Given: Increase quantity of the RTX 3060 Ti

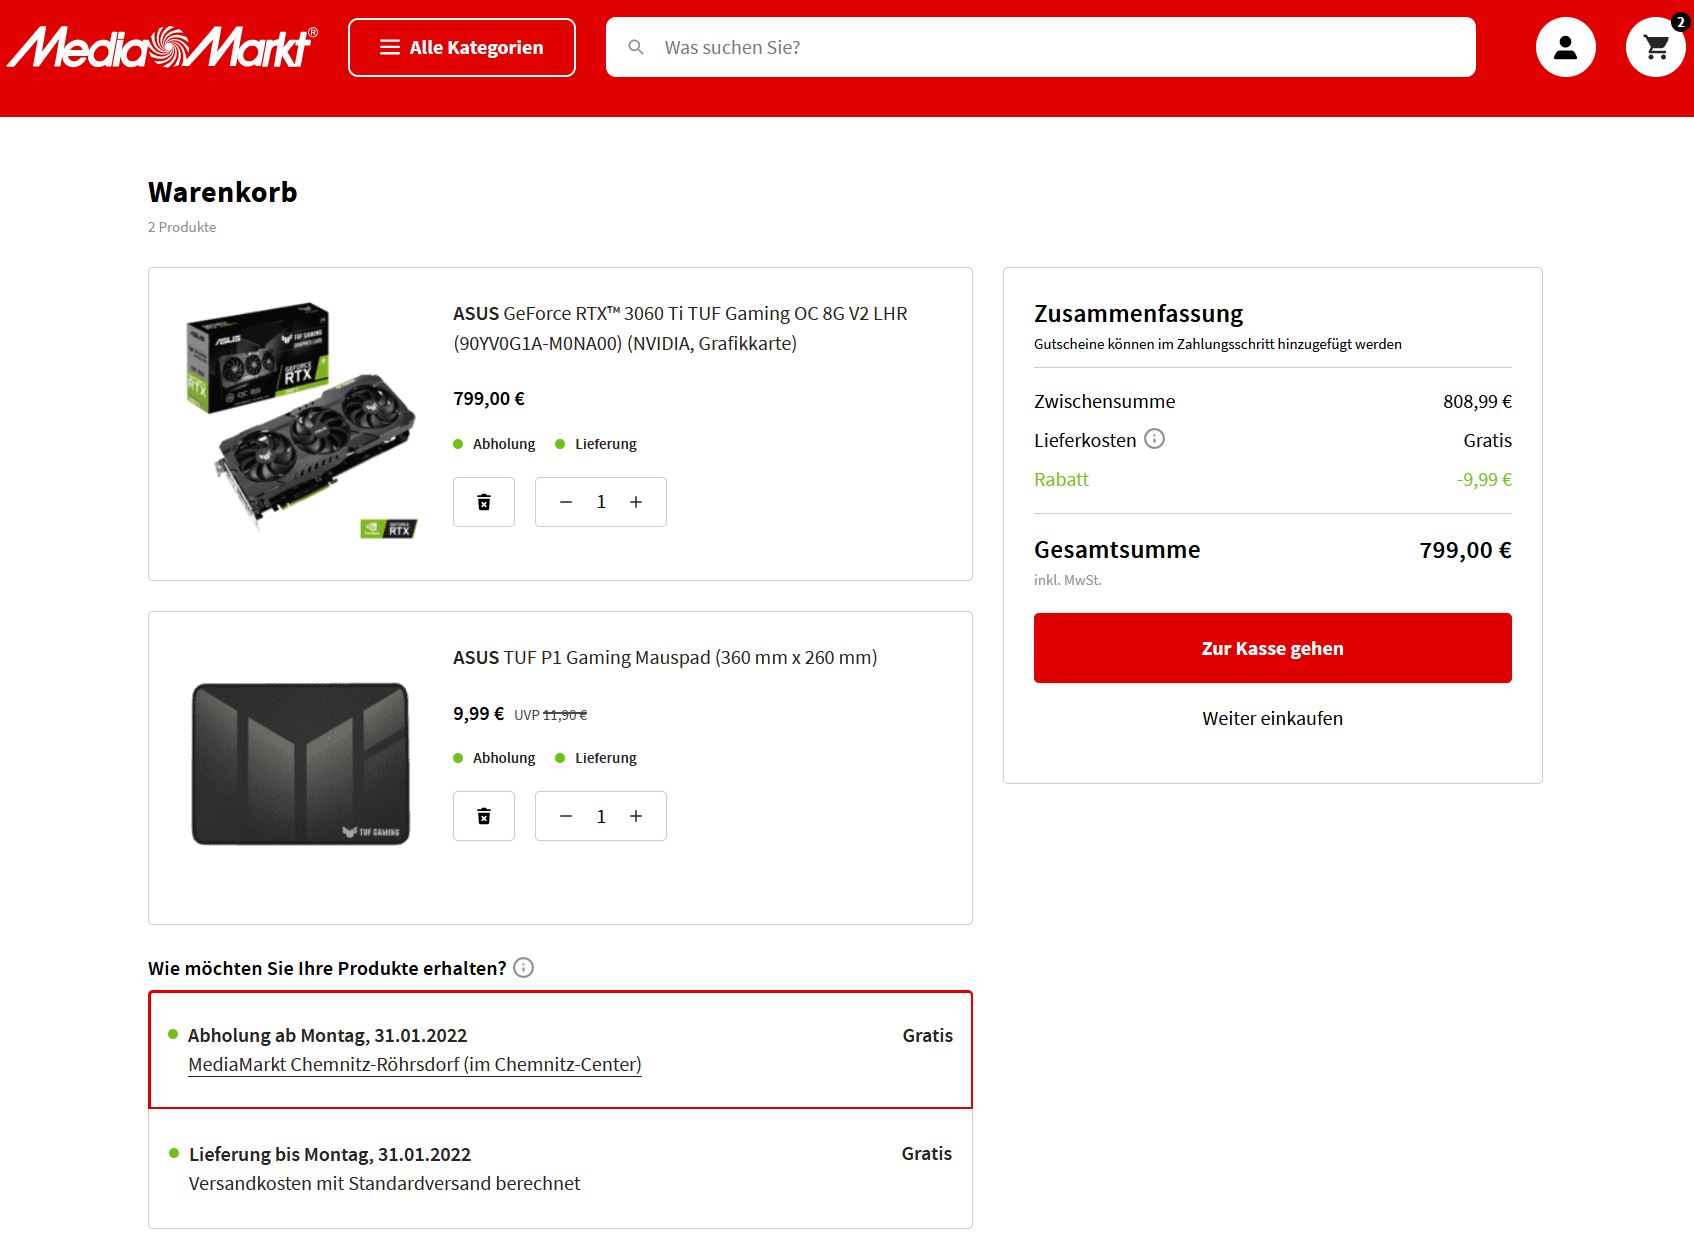Looking at the screenshot, I should coord(636,502).
